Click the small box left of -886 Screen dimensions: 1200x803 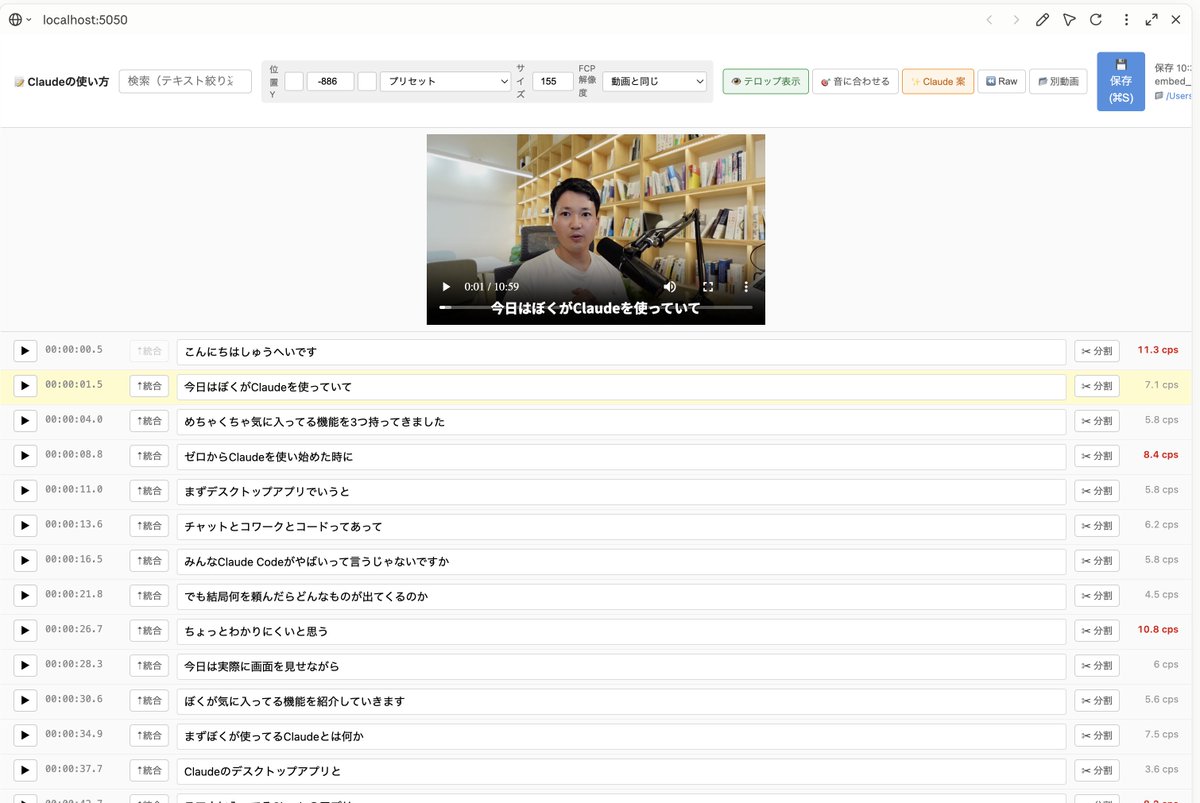(x=294, y=82)
